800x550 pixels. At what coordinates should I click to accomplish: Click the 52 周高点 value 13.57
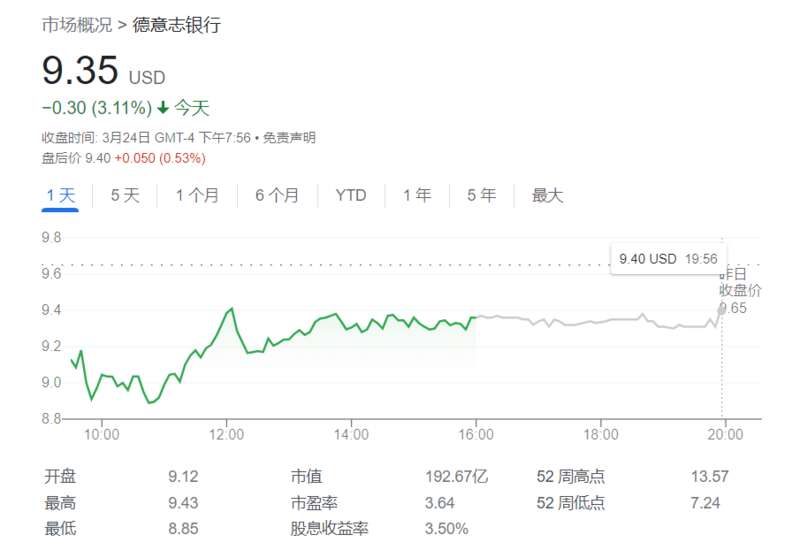coord(710,477)
